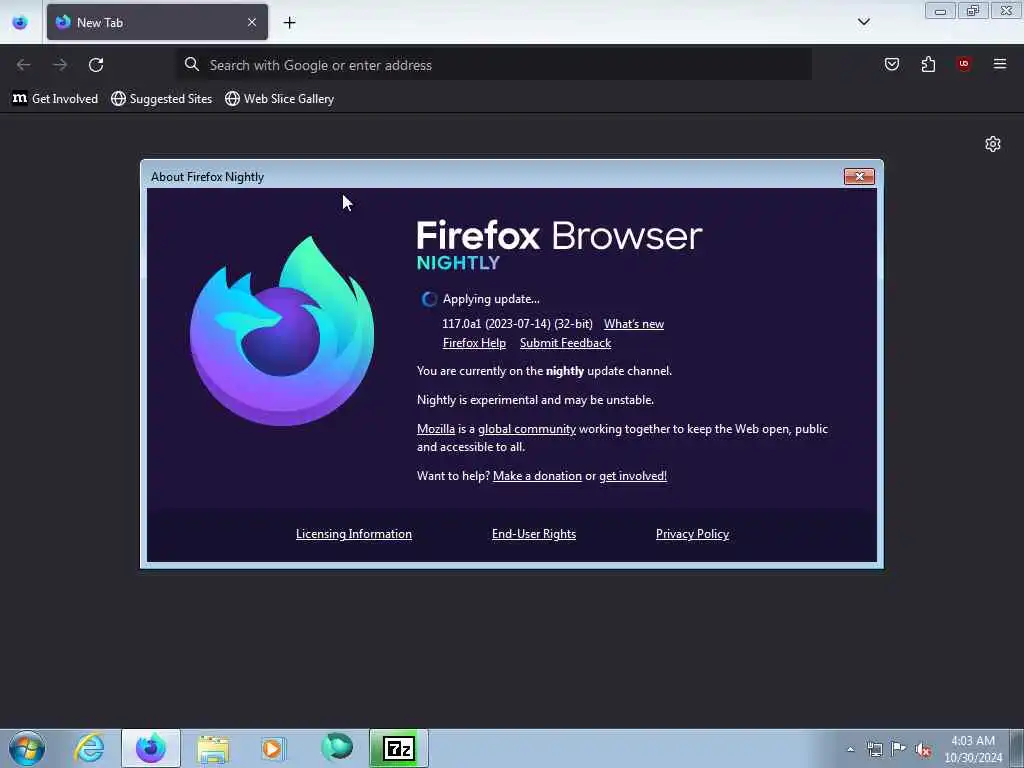Minimize the Firefox window
This screenshot has width=1024, height=768.
(x=940, y=10)
